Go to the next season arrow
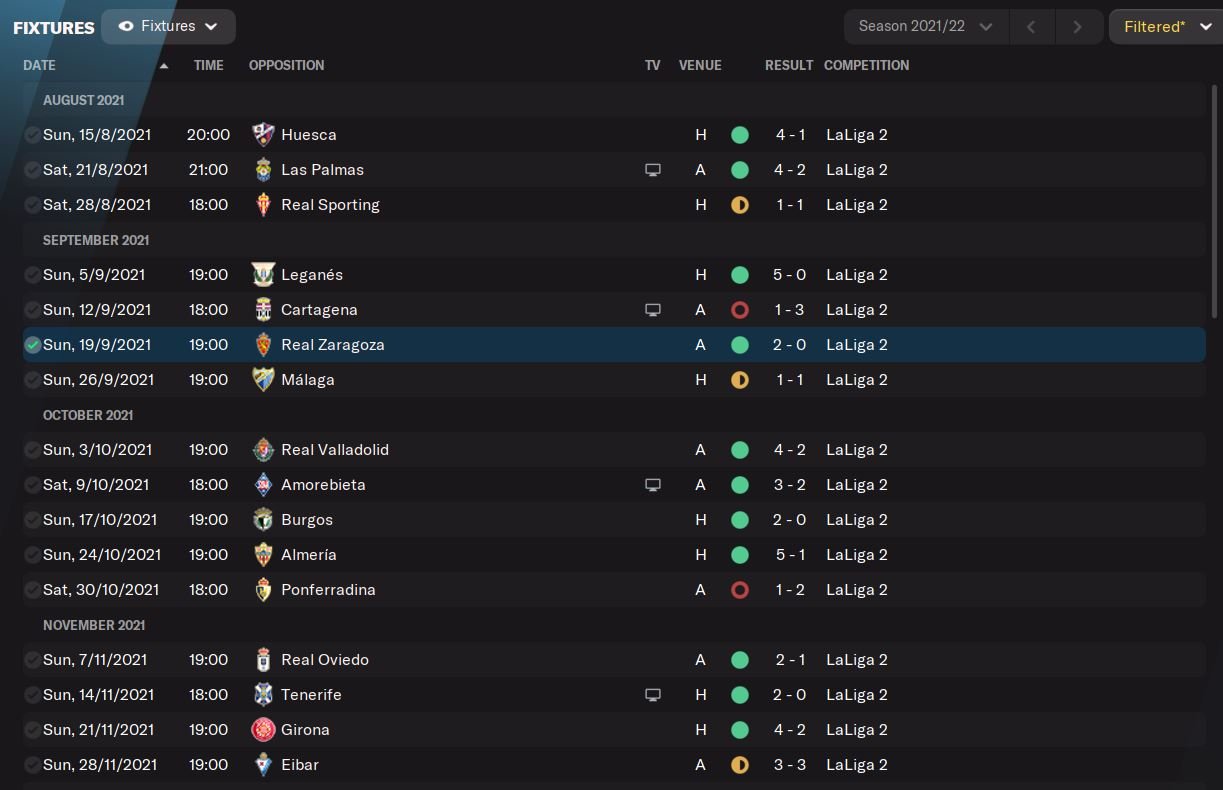 (x=1077, y=27)
